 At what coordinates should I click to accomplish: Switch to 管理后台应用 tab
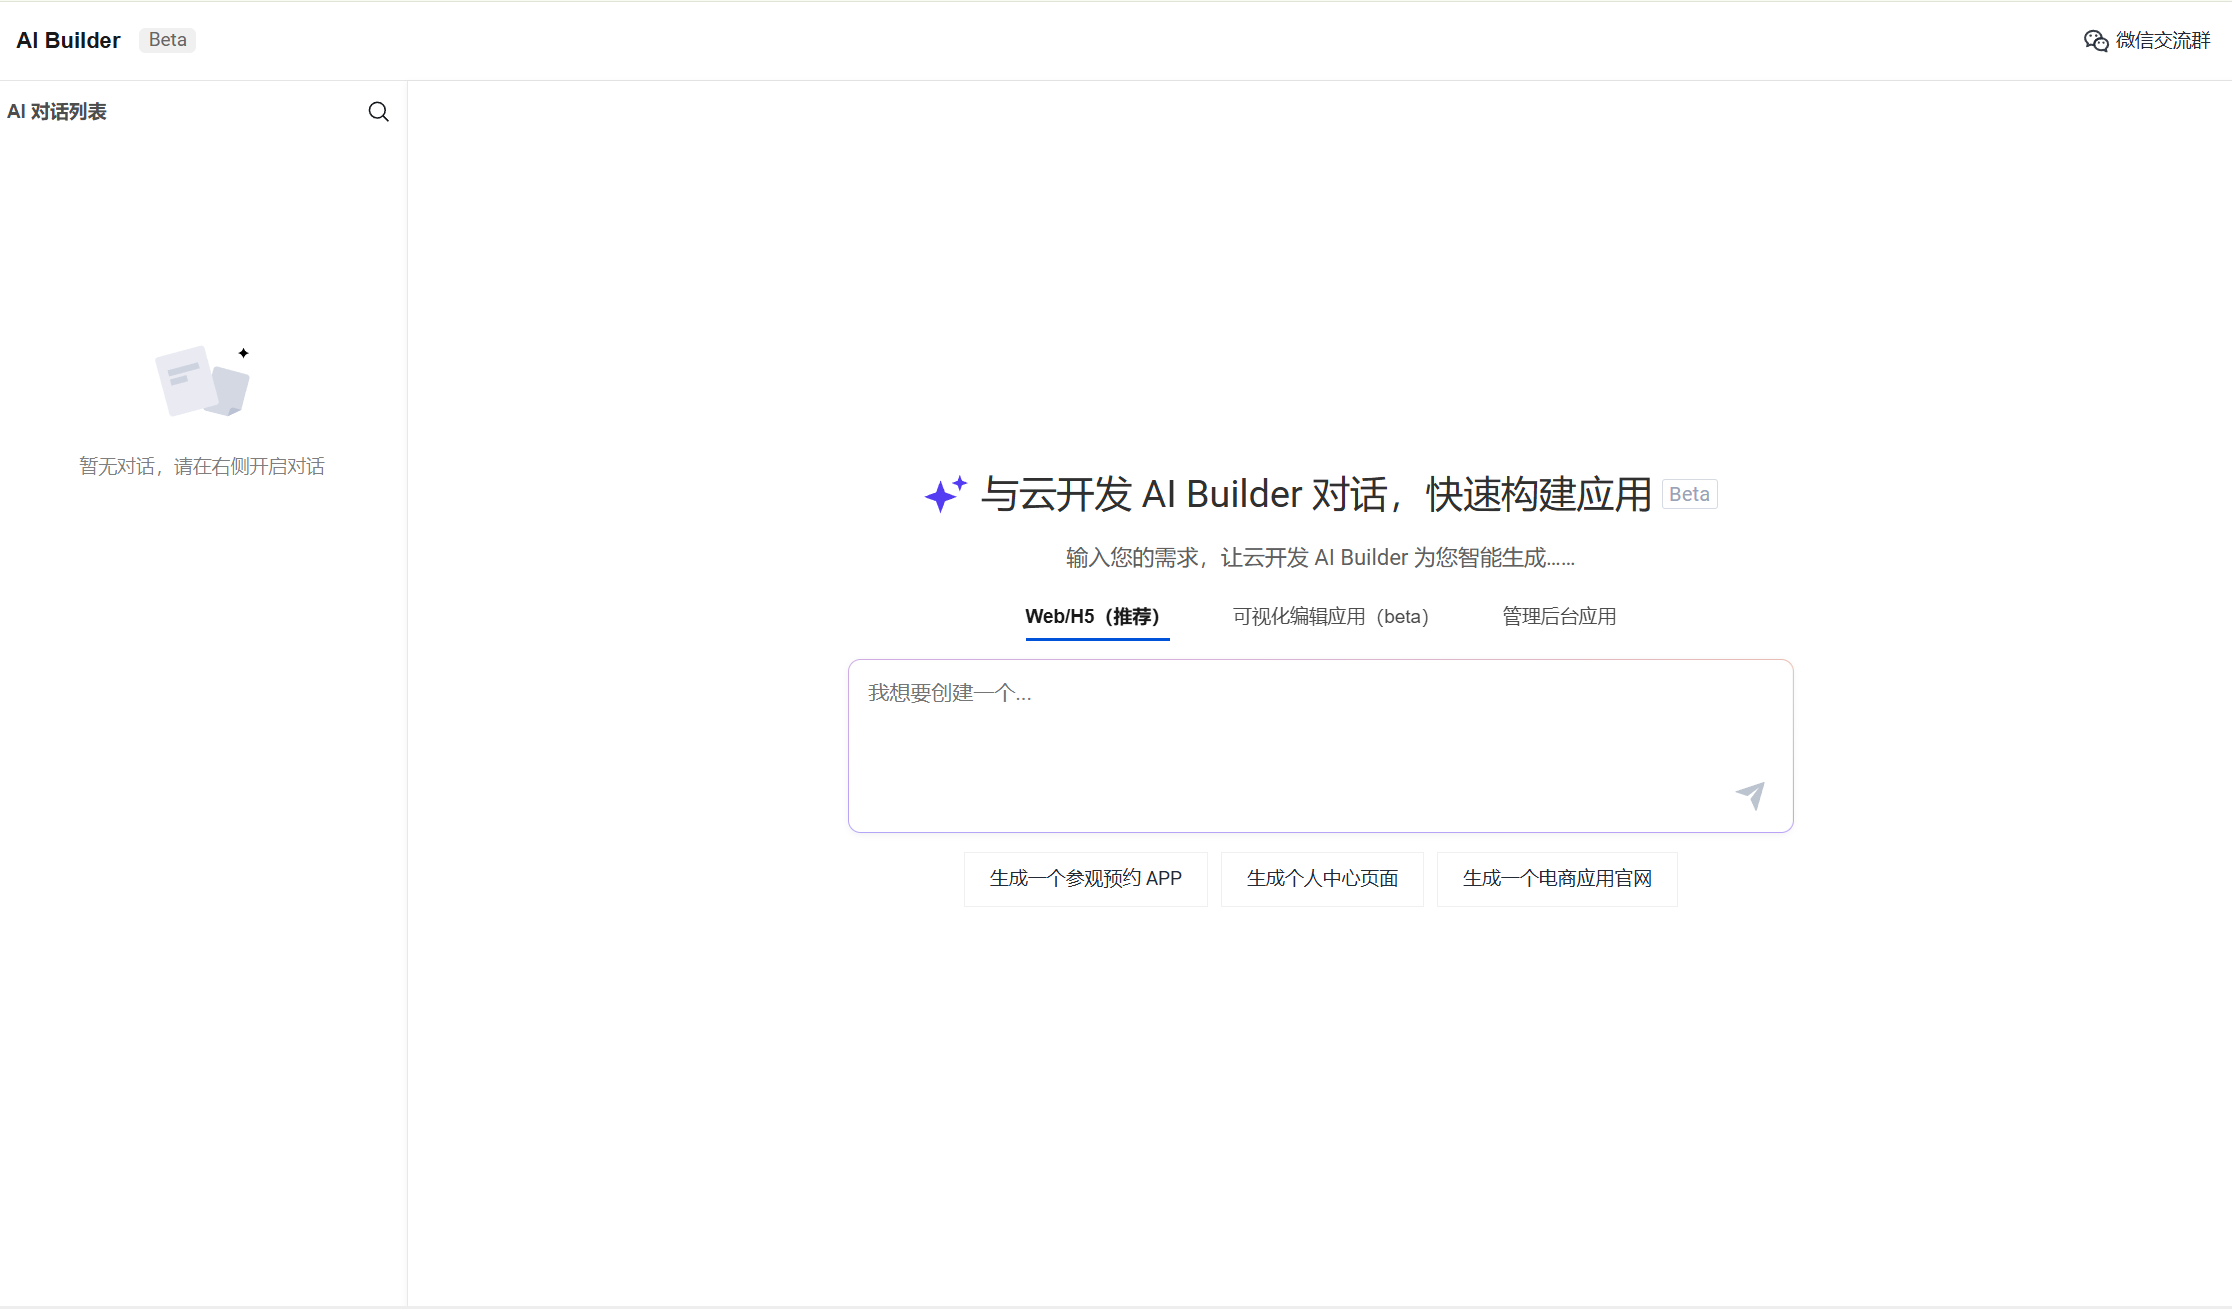pyautogui.click(x=1559, y=617)
